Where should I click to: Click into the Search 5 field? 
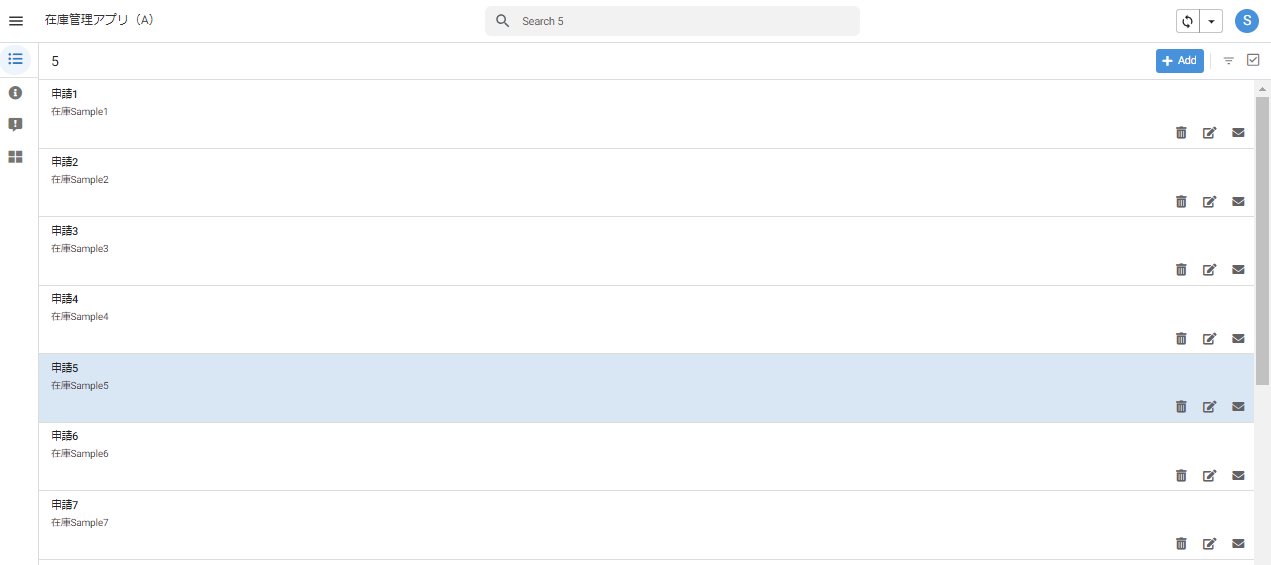[x=672, y=21]
